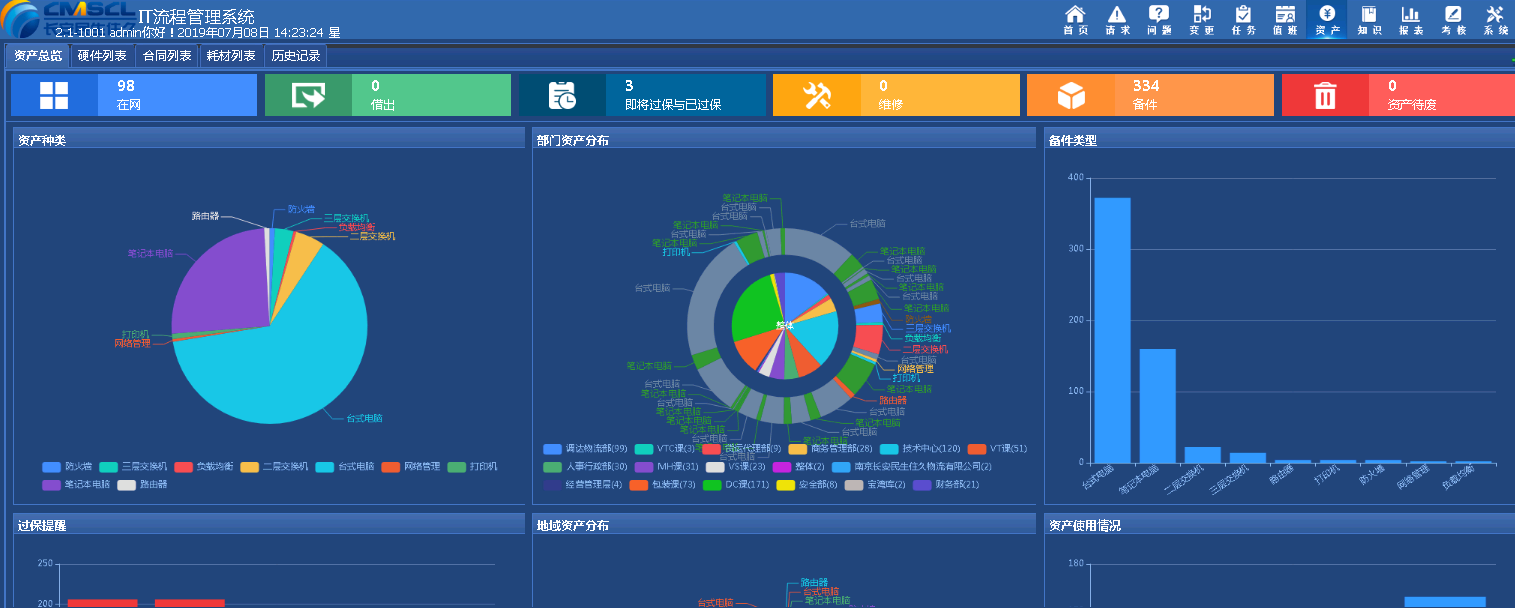Click the DC课(171) green legend swatch

pyautogui.click(x=712, y=485)
